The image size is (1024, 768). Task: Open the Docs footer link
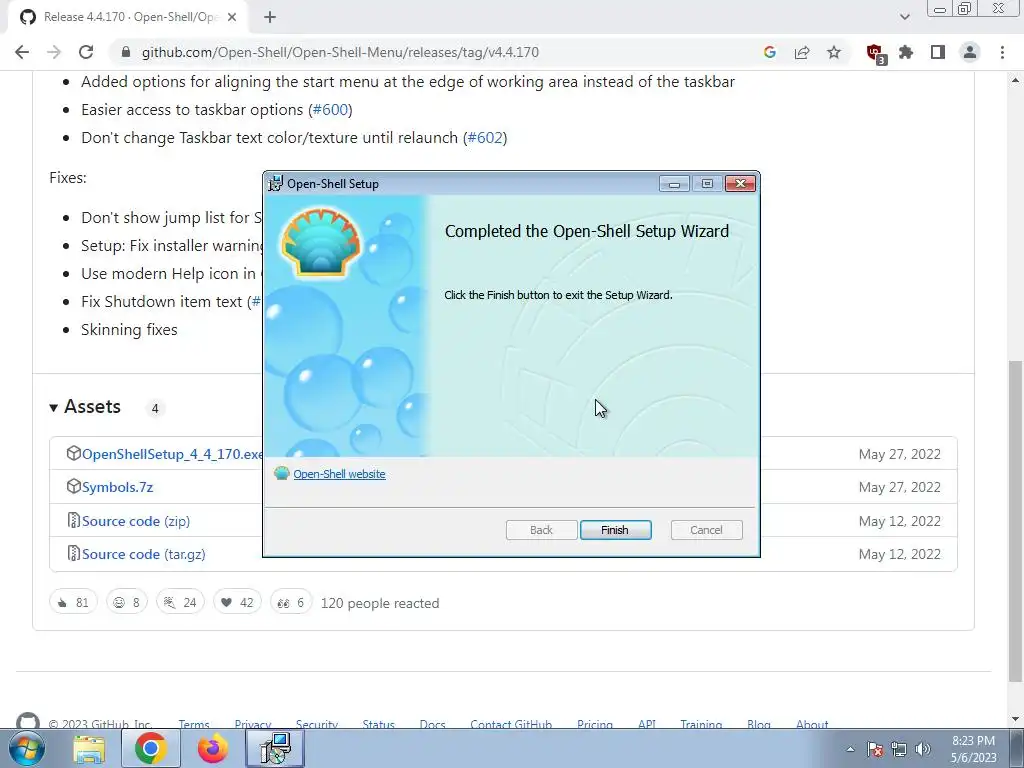pos(432,724)
